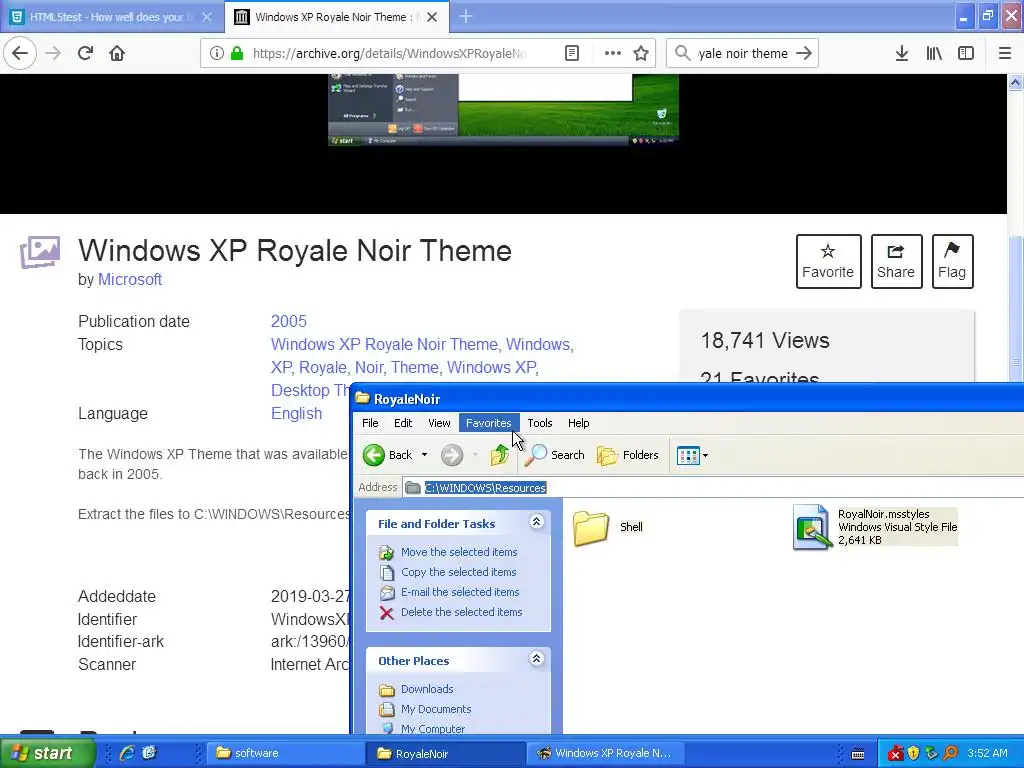Click the 2005 publication date link
The height and width of the screenshot is (768, 1024).
point(289,321)
